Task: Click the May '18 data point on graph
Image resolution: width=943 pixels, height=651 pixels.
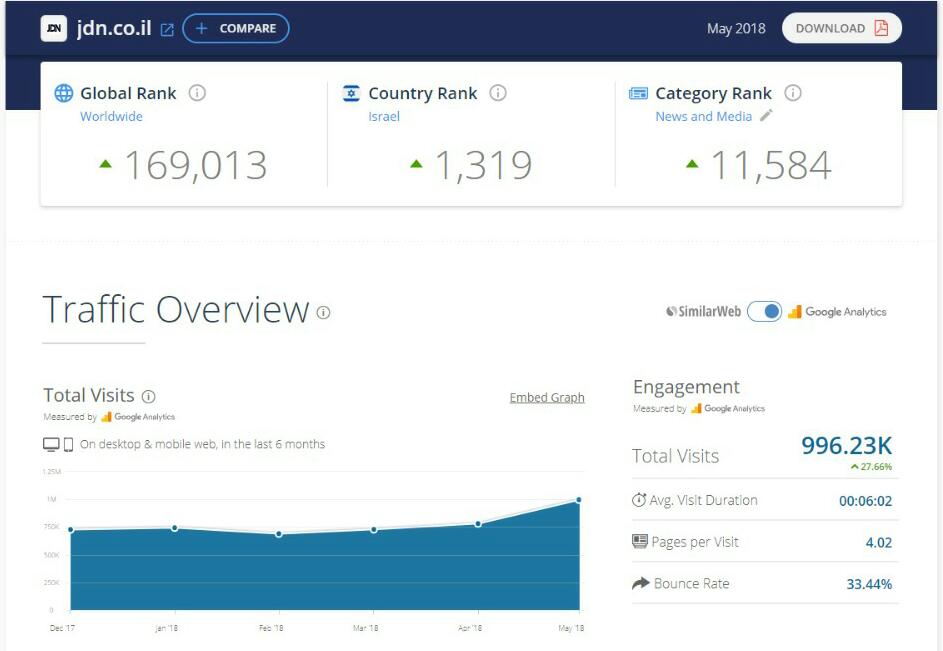Action: click(x=579, y=500)
